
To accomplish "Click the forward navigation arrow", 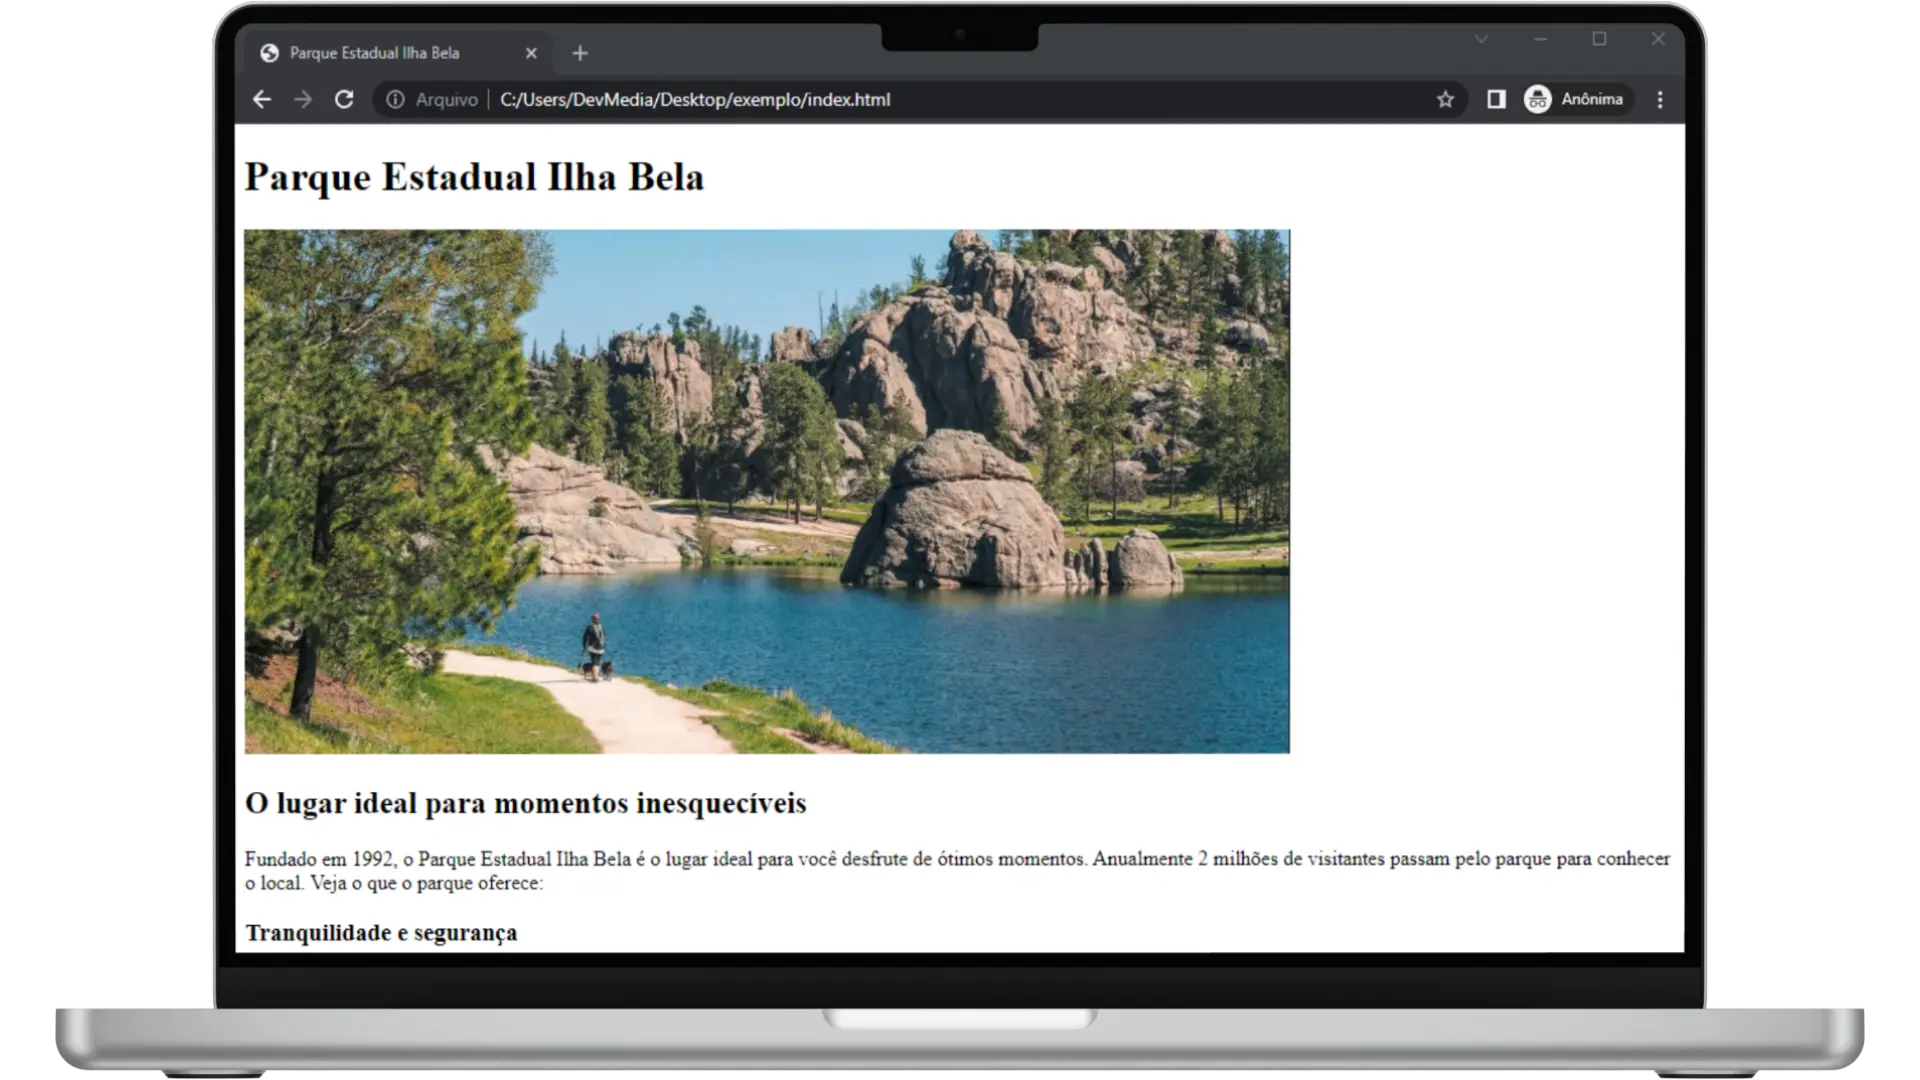I will tap(303, 99).
